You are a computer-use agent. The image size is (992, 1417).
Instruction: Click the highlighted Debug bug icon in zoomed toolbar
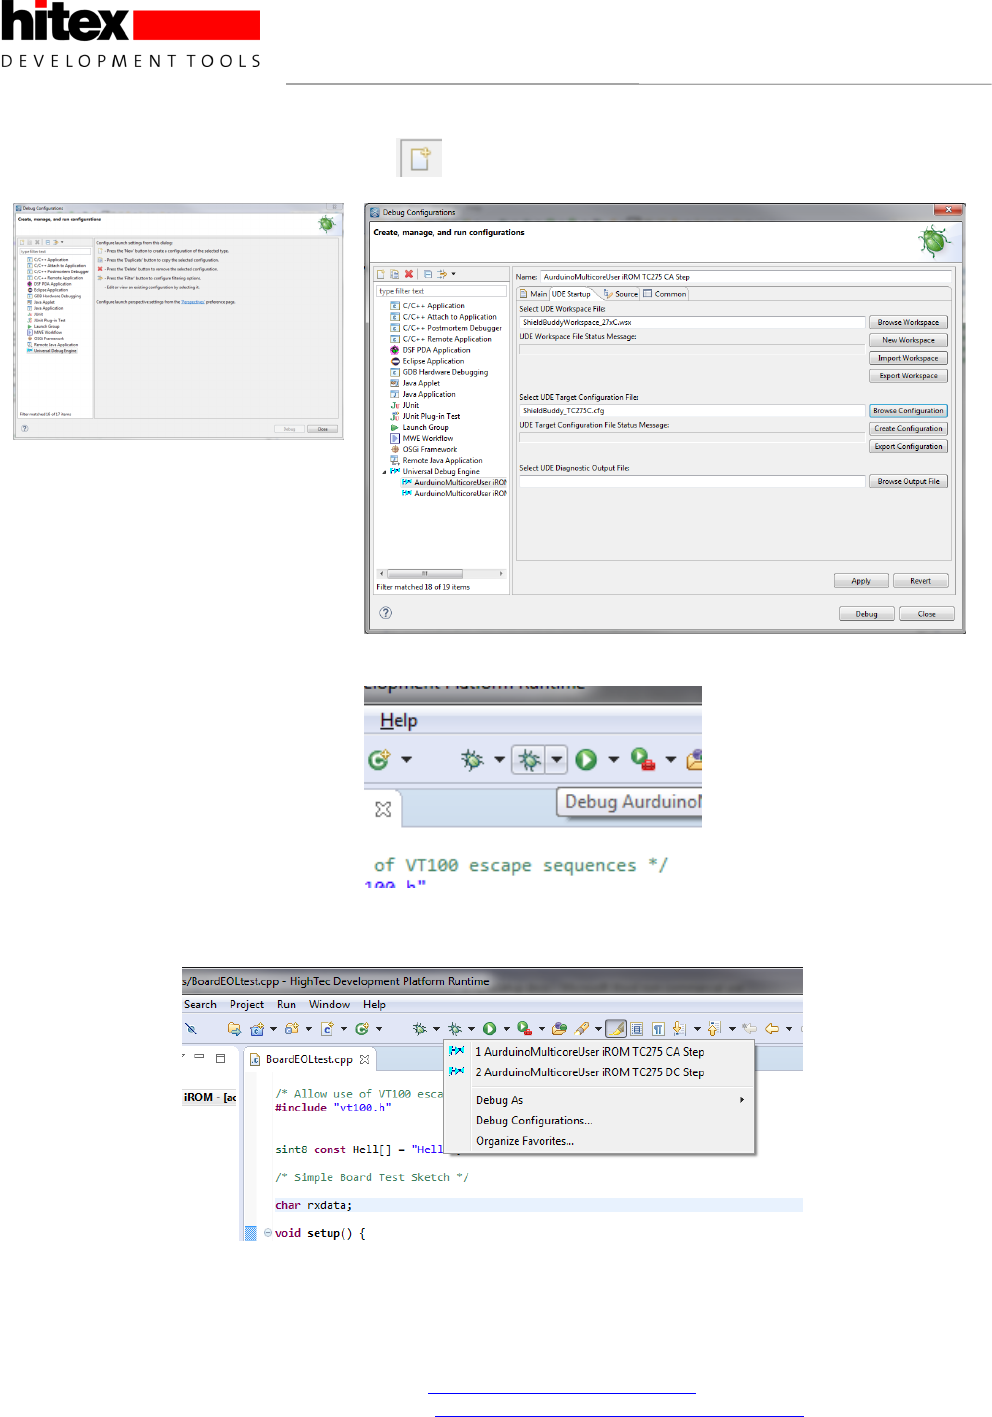click(529, 760)
